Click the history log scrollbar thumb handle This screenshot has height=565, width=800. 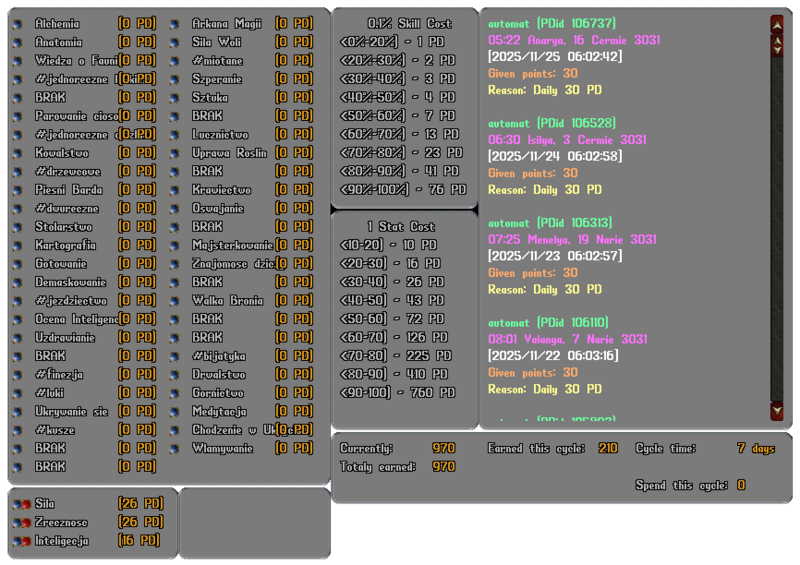tap(777, 44)
